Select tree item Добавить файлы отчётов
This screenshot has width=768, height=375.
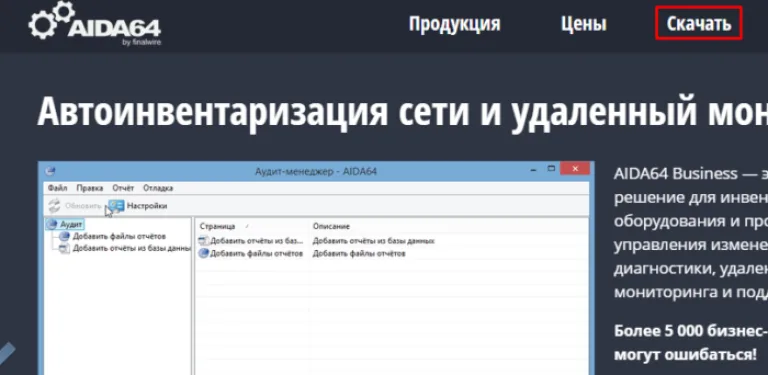[x=113, y=236]
